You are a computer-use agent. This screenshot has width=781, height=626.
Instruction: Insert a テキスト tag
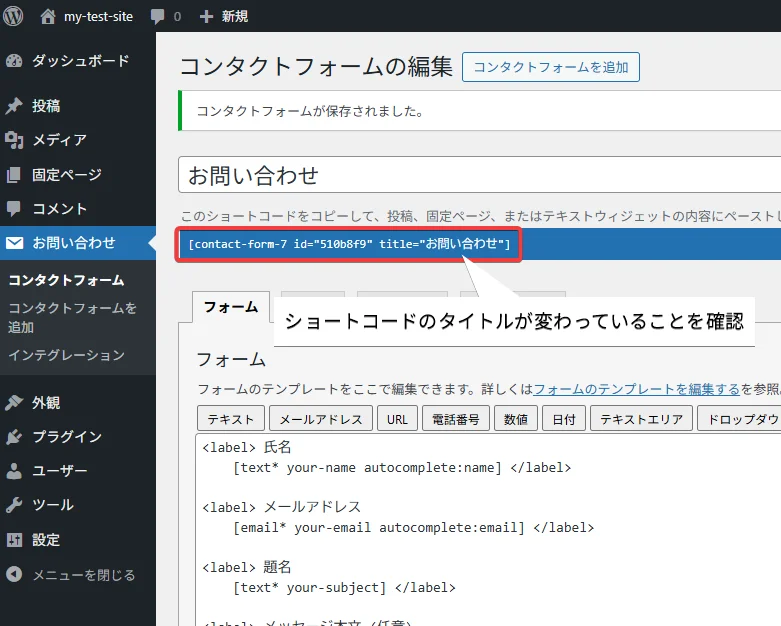point(231,419)
